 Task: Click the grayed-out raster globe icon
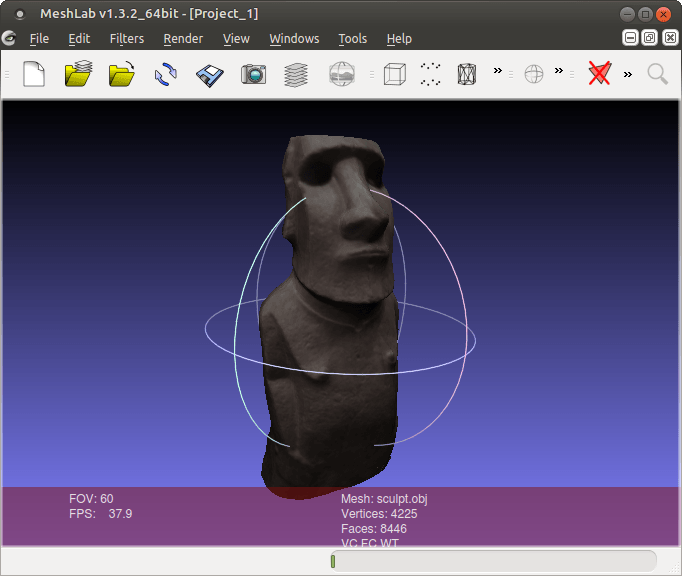coord(342,74)
